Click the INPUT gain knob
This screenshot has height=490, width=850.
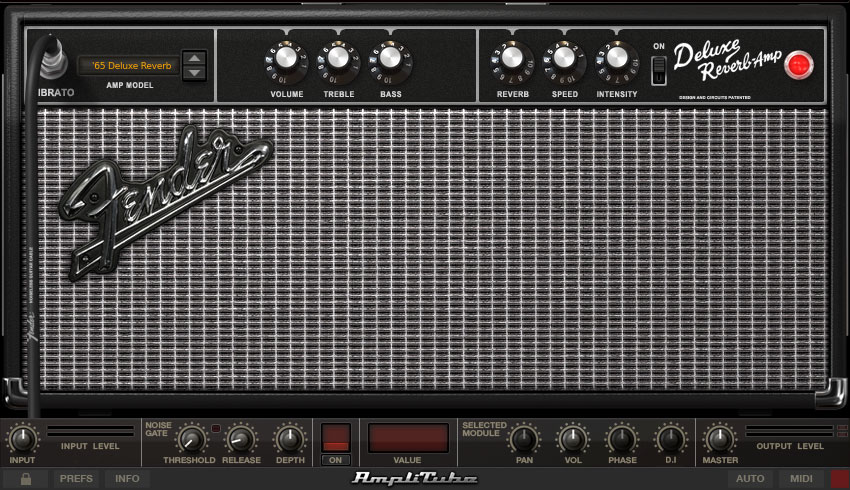point(22,440)
